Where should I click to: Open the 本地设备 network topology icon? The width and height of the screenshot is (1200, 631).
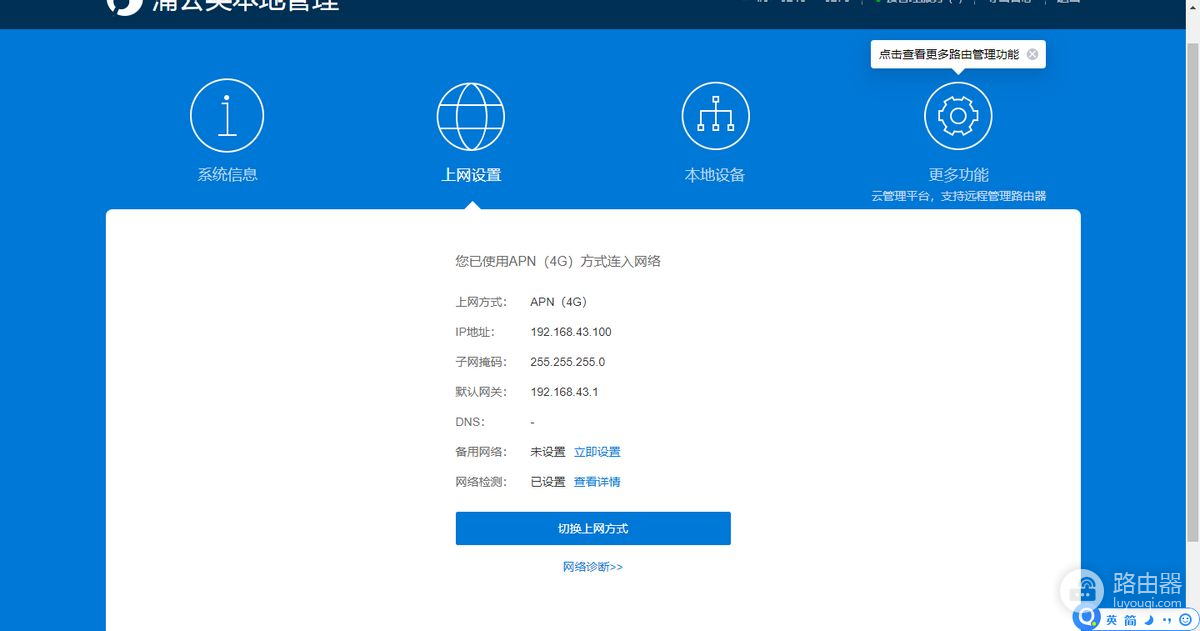pos(715,114)
